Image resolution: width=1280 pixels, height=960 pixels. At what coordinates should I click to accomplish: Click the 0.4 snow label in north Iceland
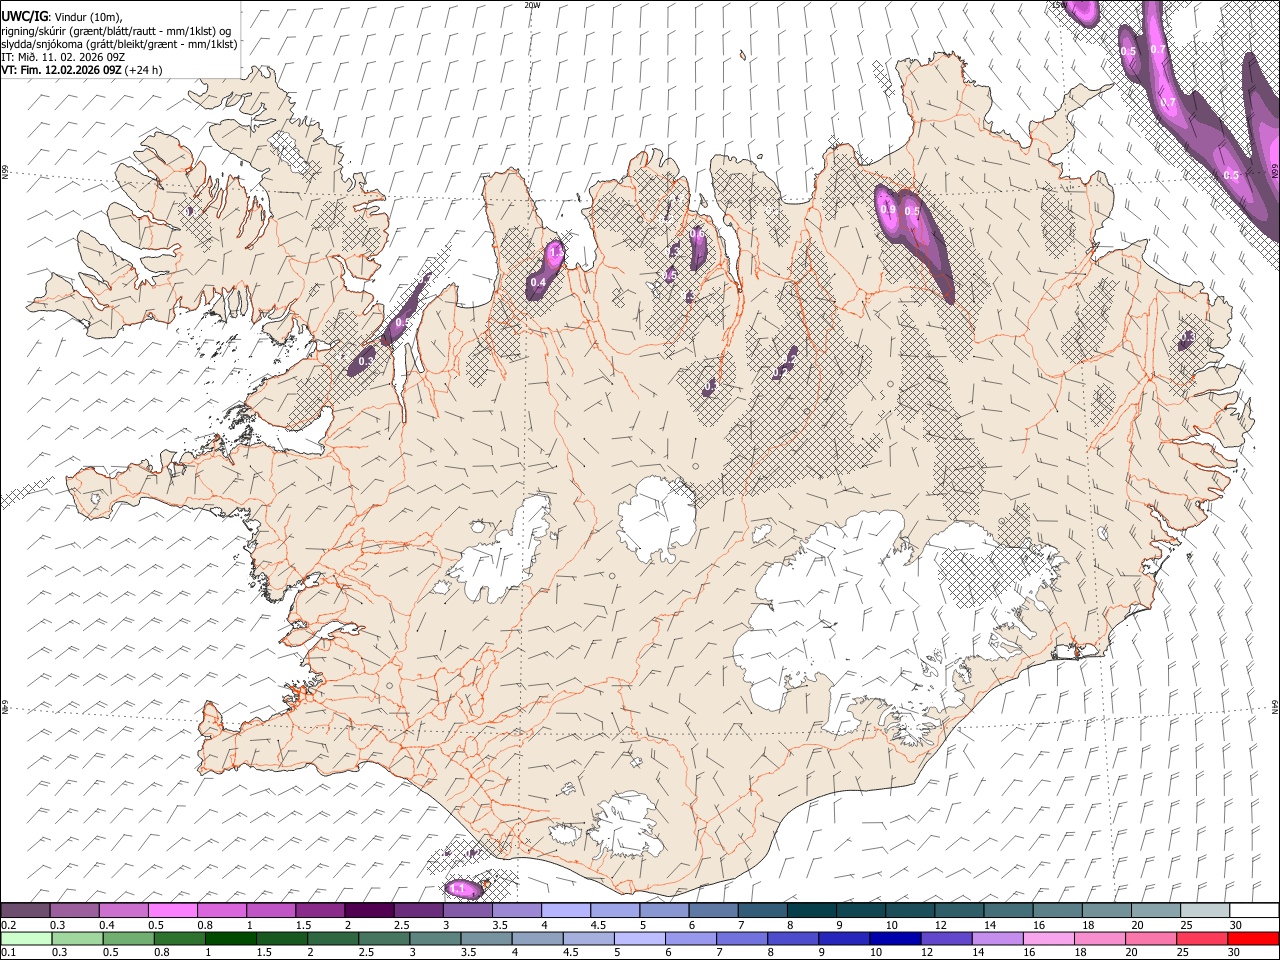pyautogui.click(x=538, y=283)
